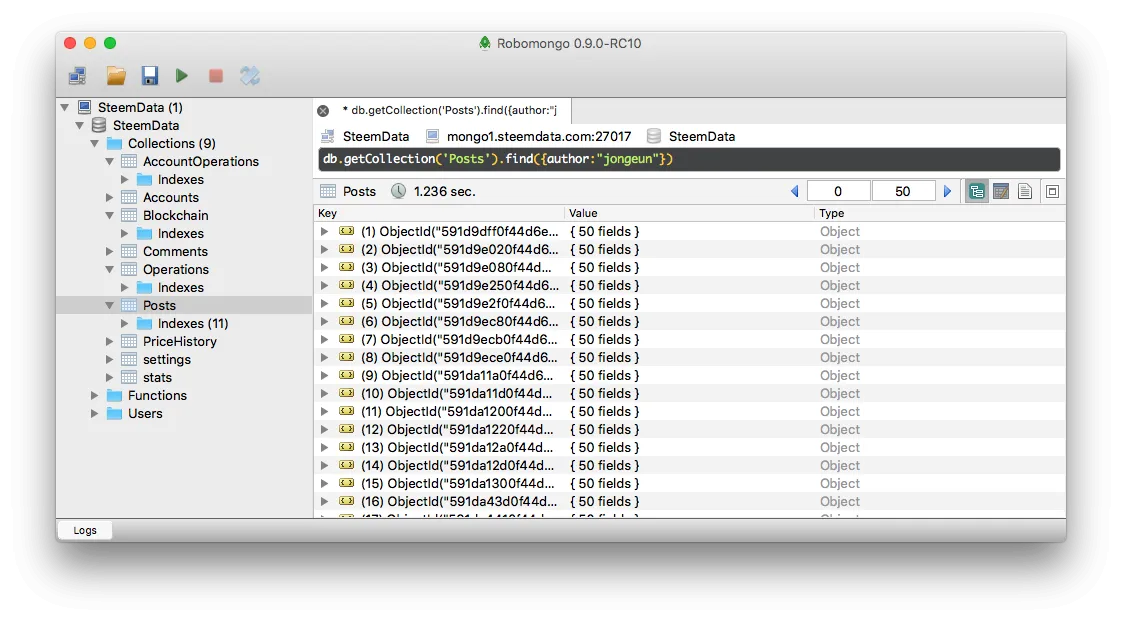Execute the query with green play button
This screenshot has width=1122, height=622.
182,75
